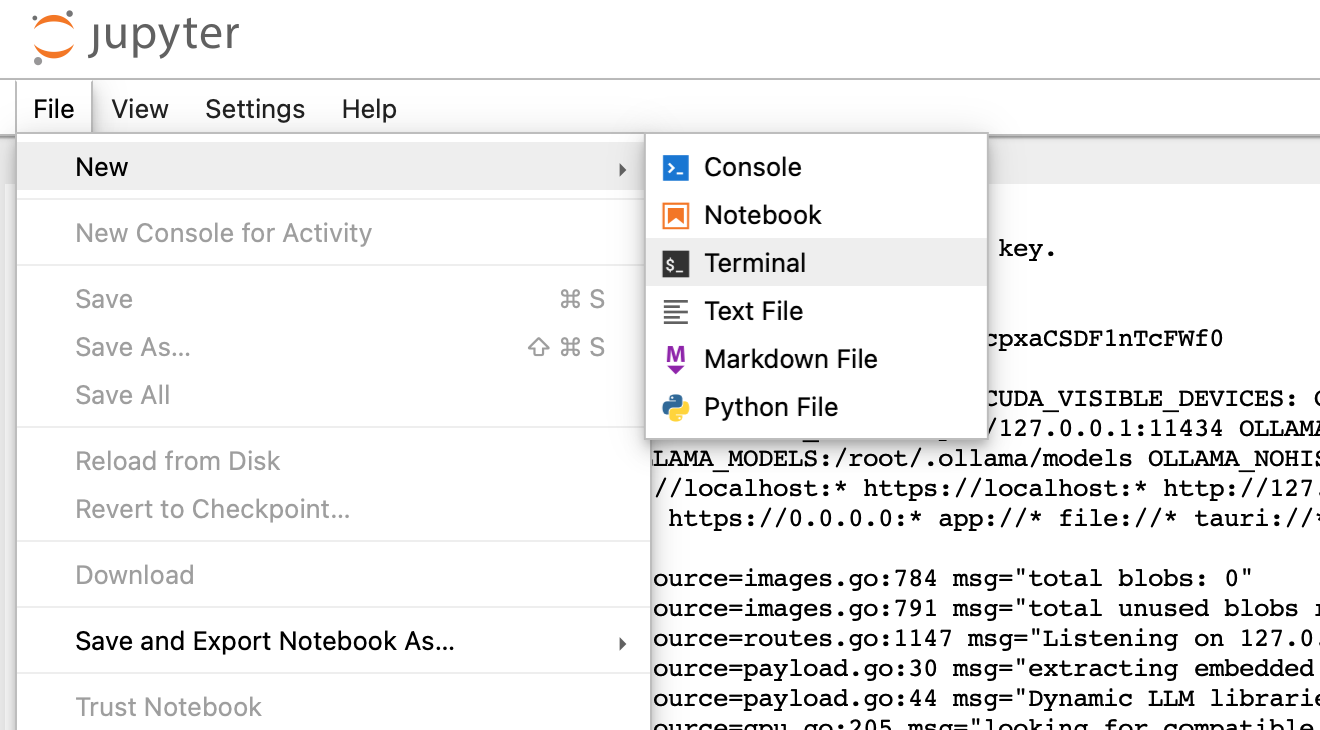This screenshot has width=1320, height=730.
Task: Click the Console icon in submenu
Action: click(x=676, y=168)
